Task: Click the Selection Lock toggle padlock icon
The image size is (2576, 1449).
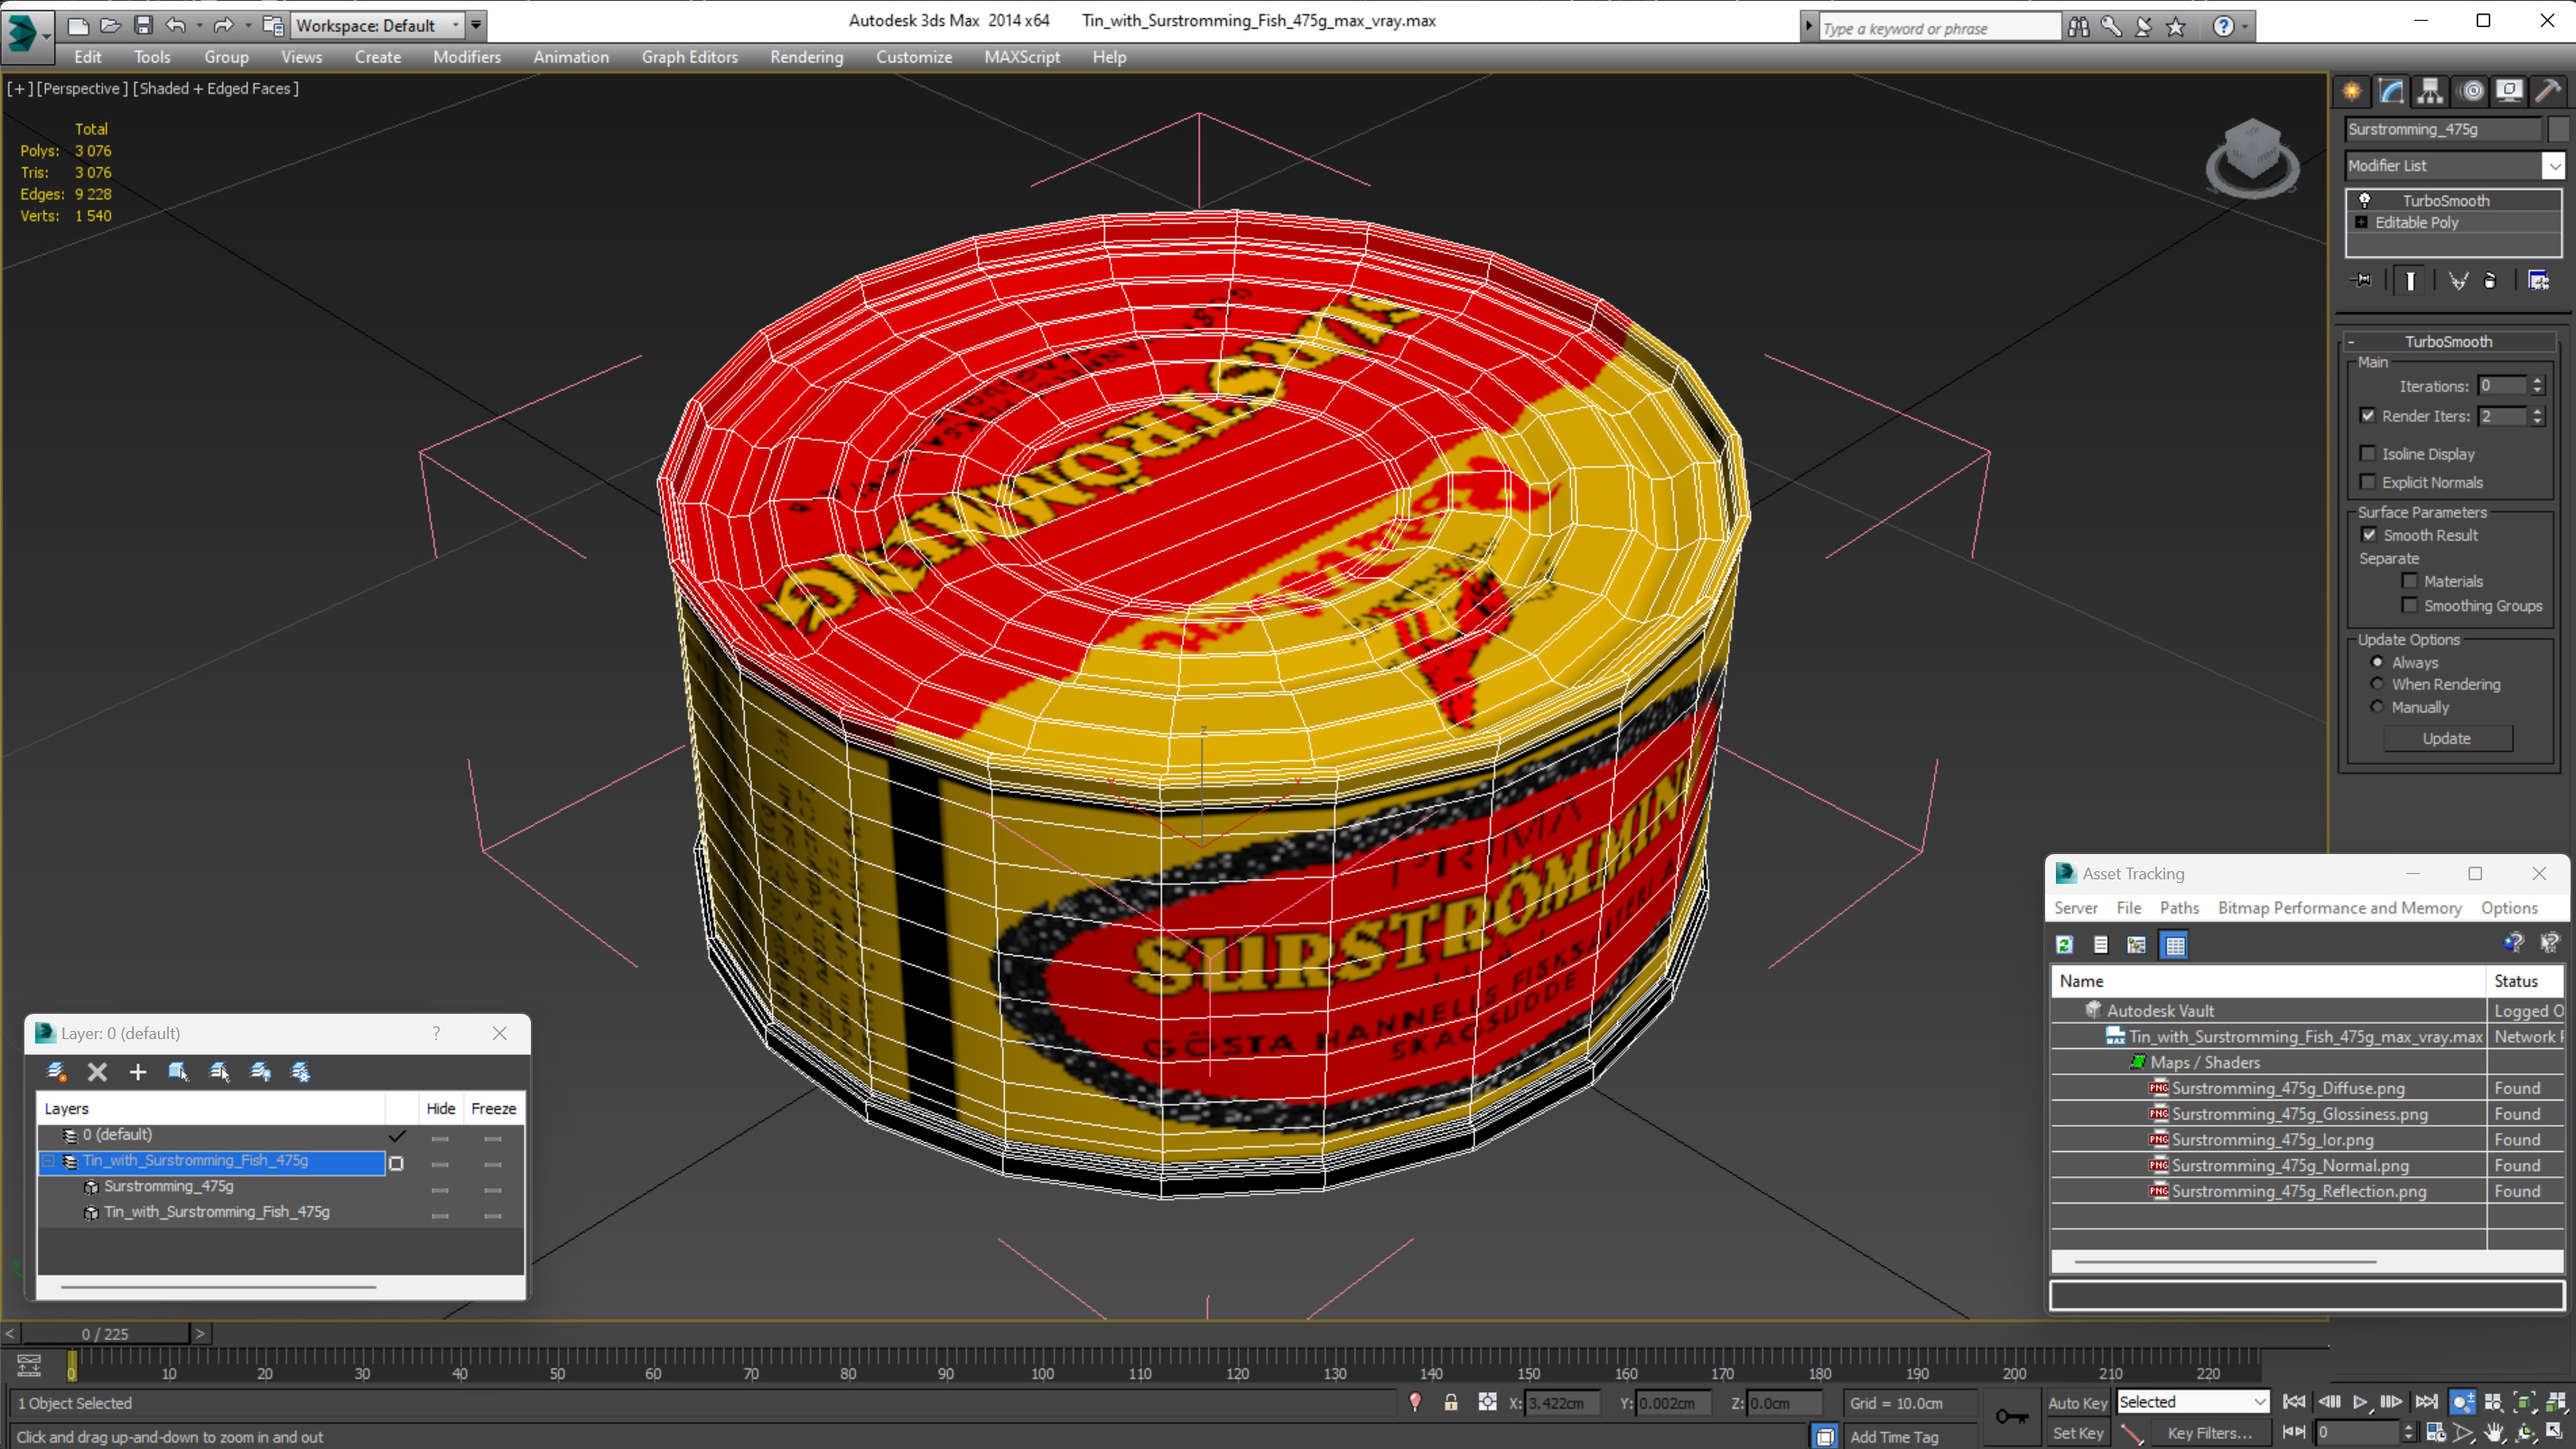Action: (1450, 1402)
